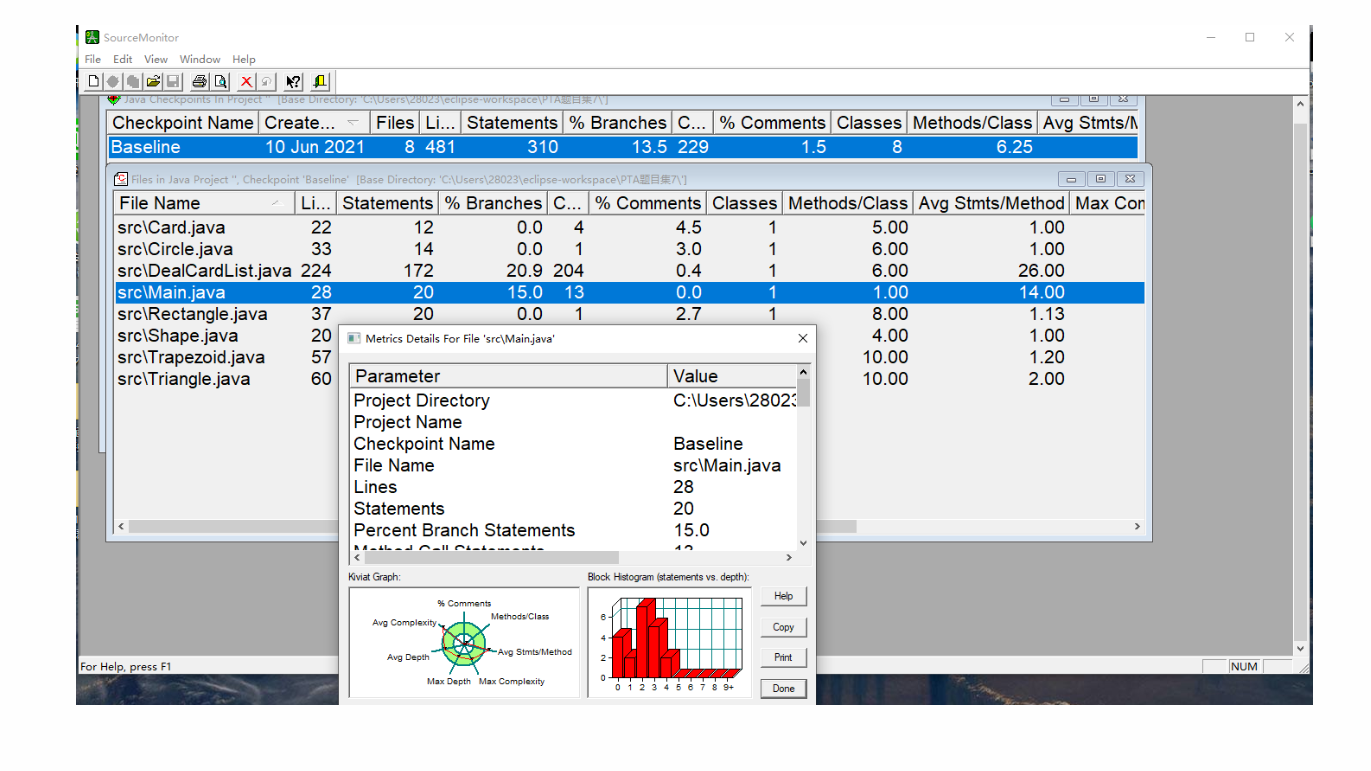The image size is (1371, 771).
Task: Click the Project Directory parameter row
Action: click(x=573, y=401)
